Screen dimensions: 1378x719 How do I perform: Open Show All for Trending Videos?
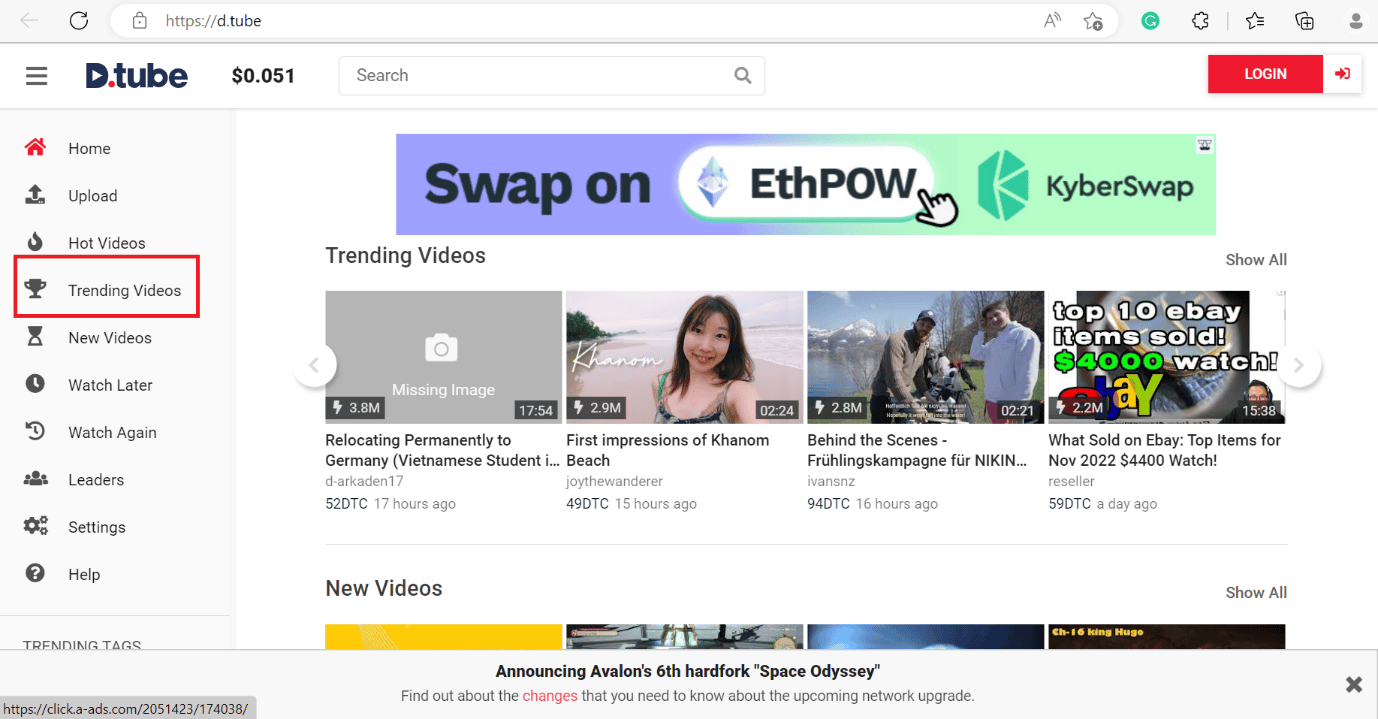[1256, 259]
